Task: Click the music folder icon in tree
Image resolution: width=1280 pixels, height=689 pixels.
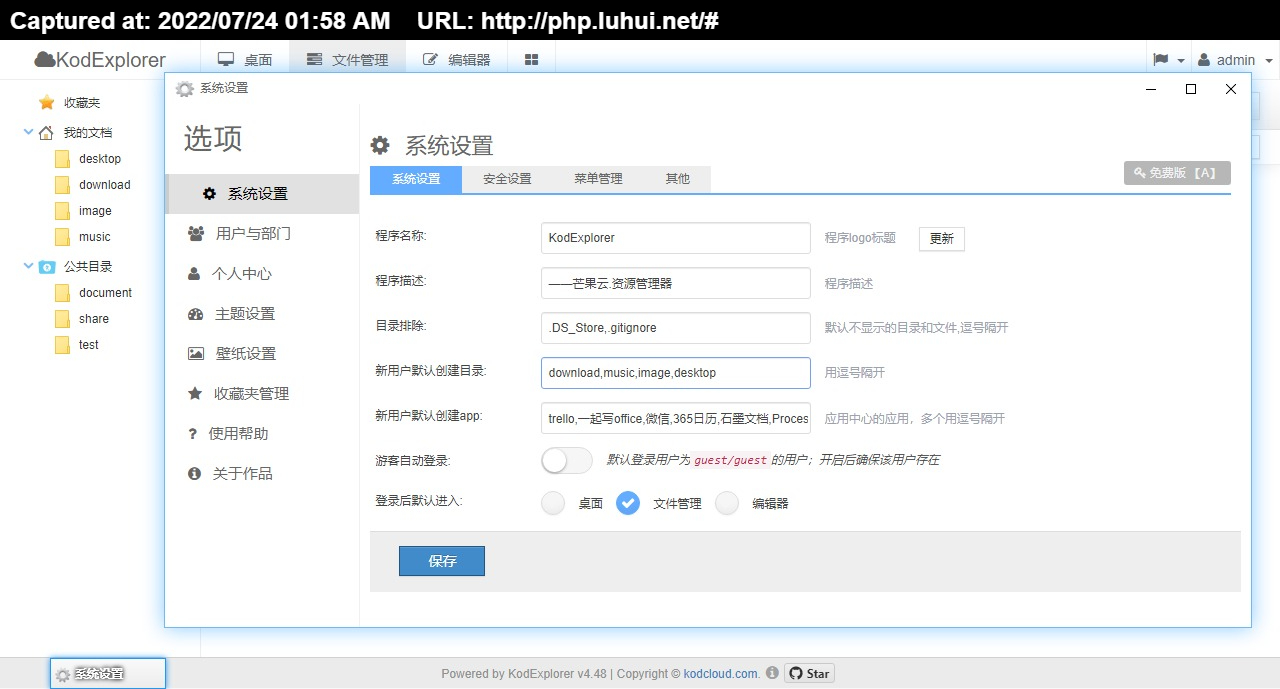Action: 63,237
